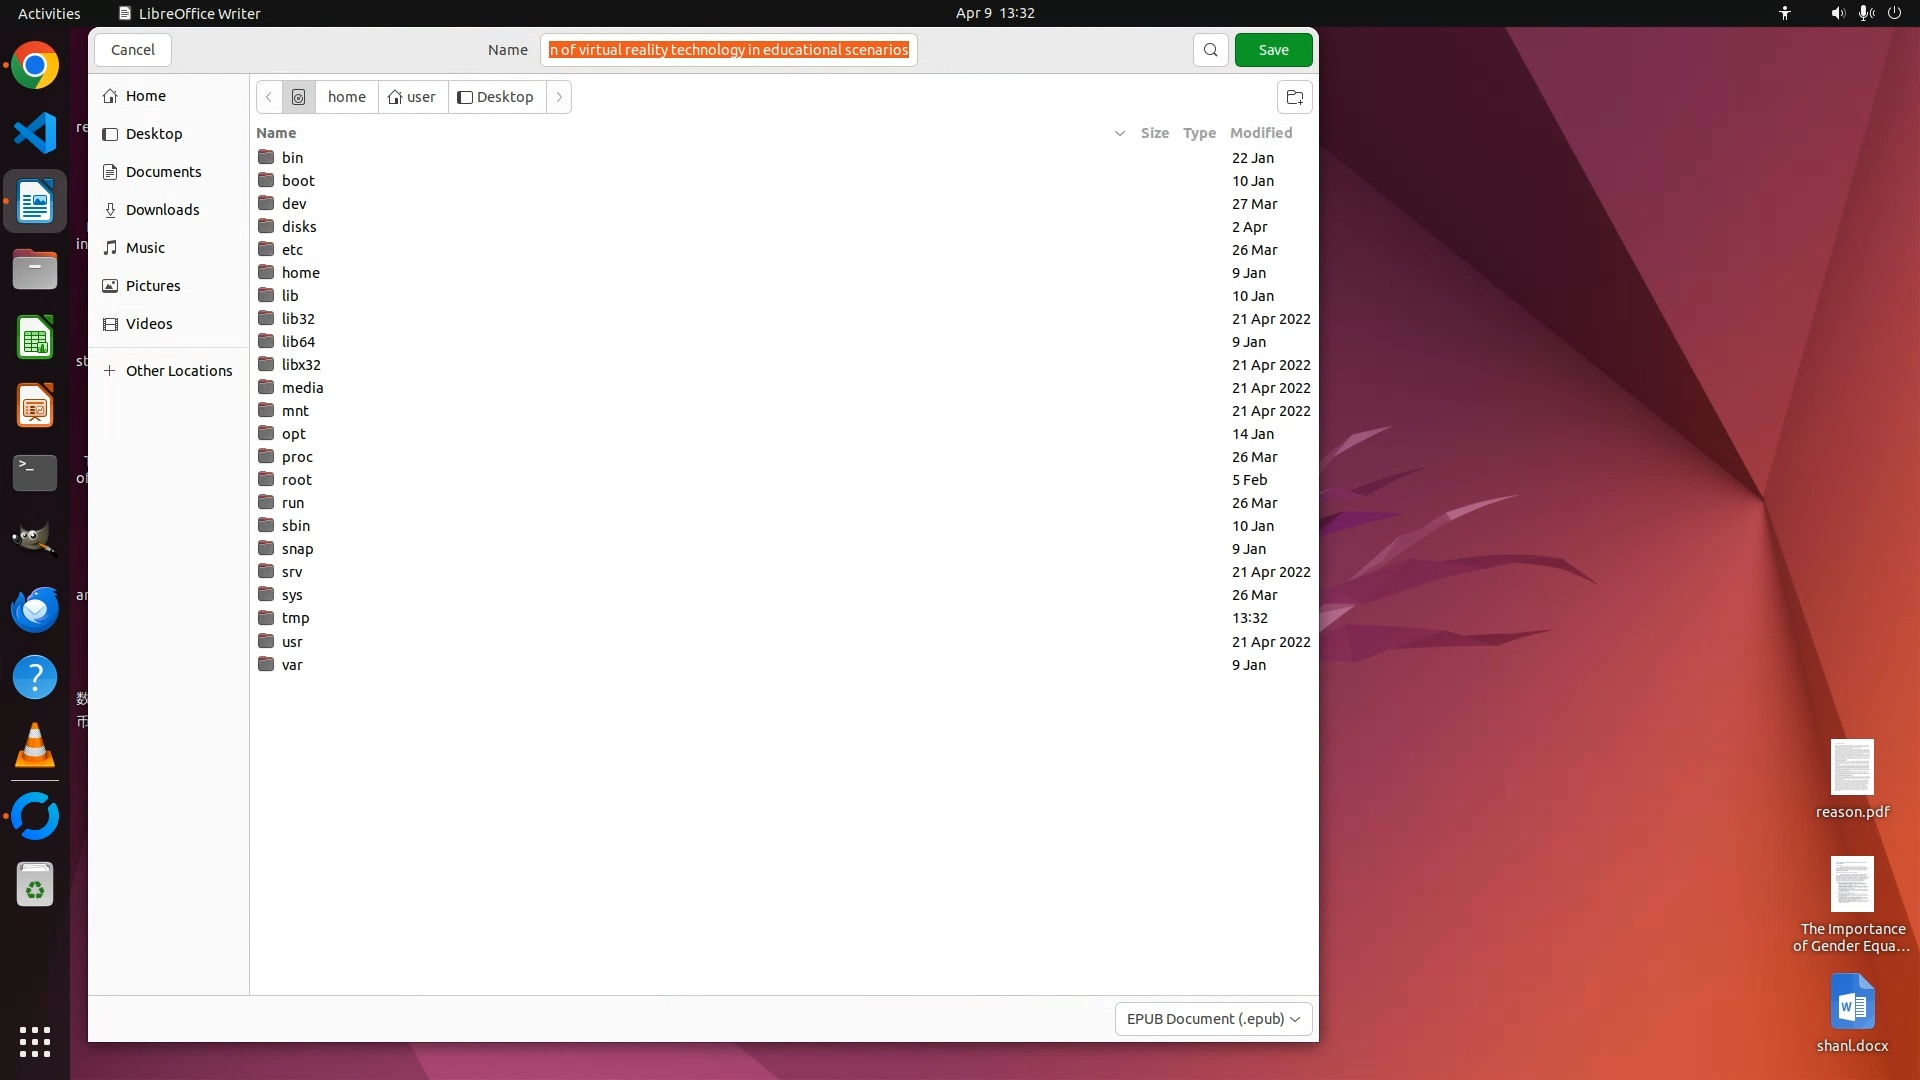1920x1080 pixels.
Task: Open the EPUB Document file type dropdown
Action: pos(1213,1019)
